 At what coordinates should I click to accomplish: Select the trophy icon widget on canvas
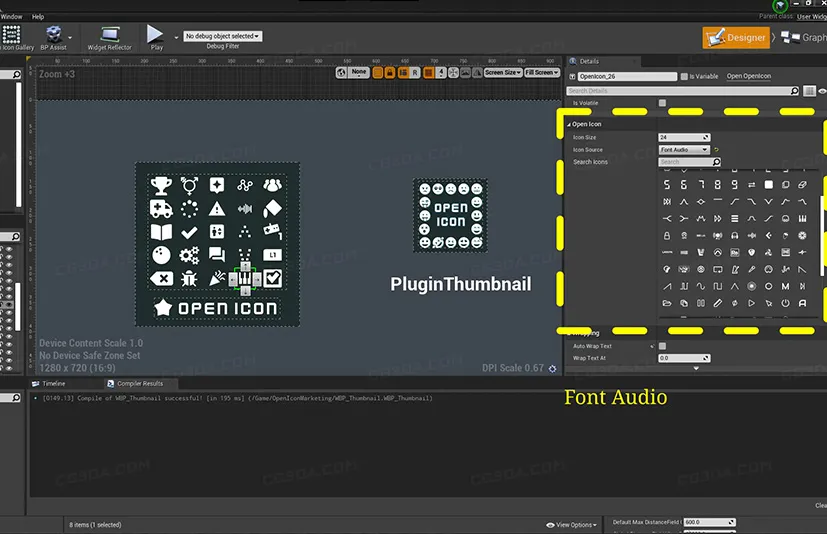161,185
